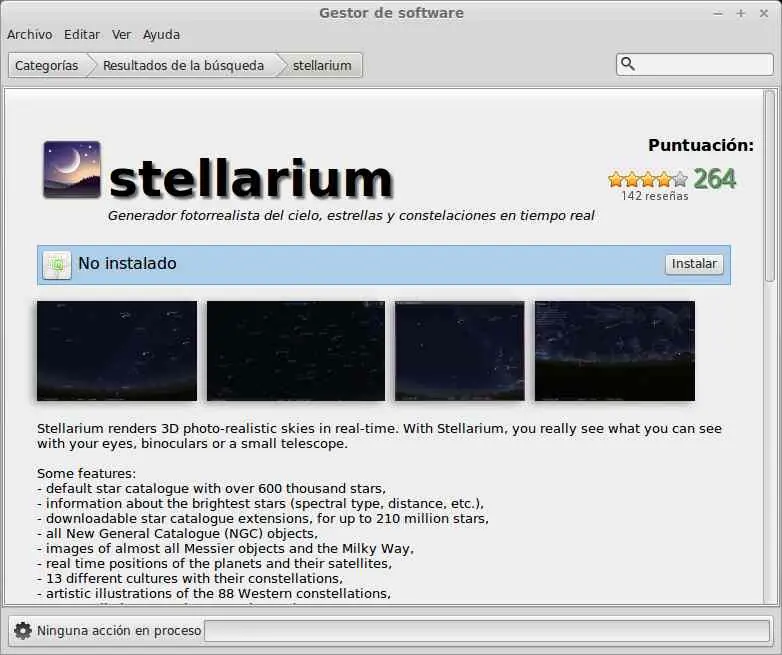Open the first Stellarium screenshot thumbnail

pos(117,351)
